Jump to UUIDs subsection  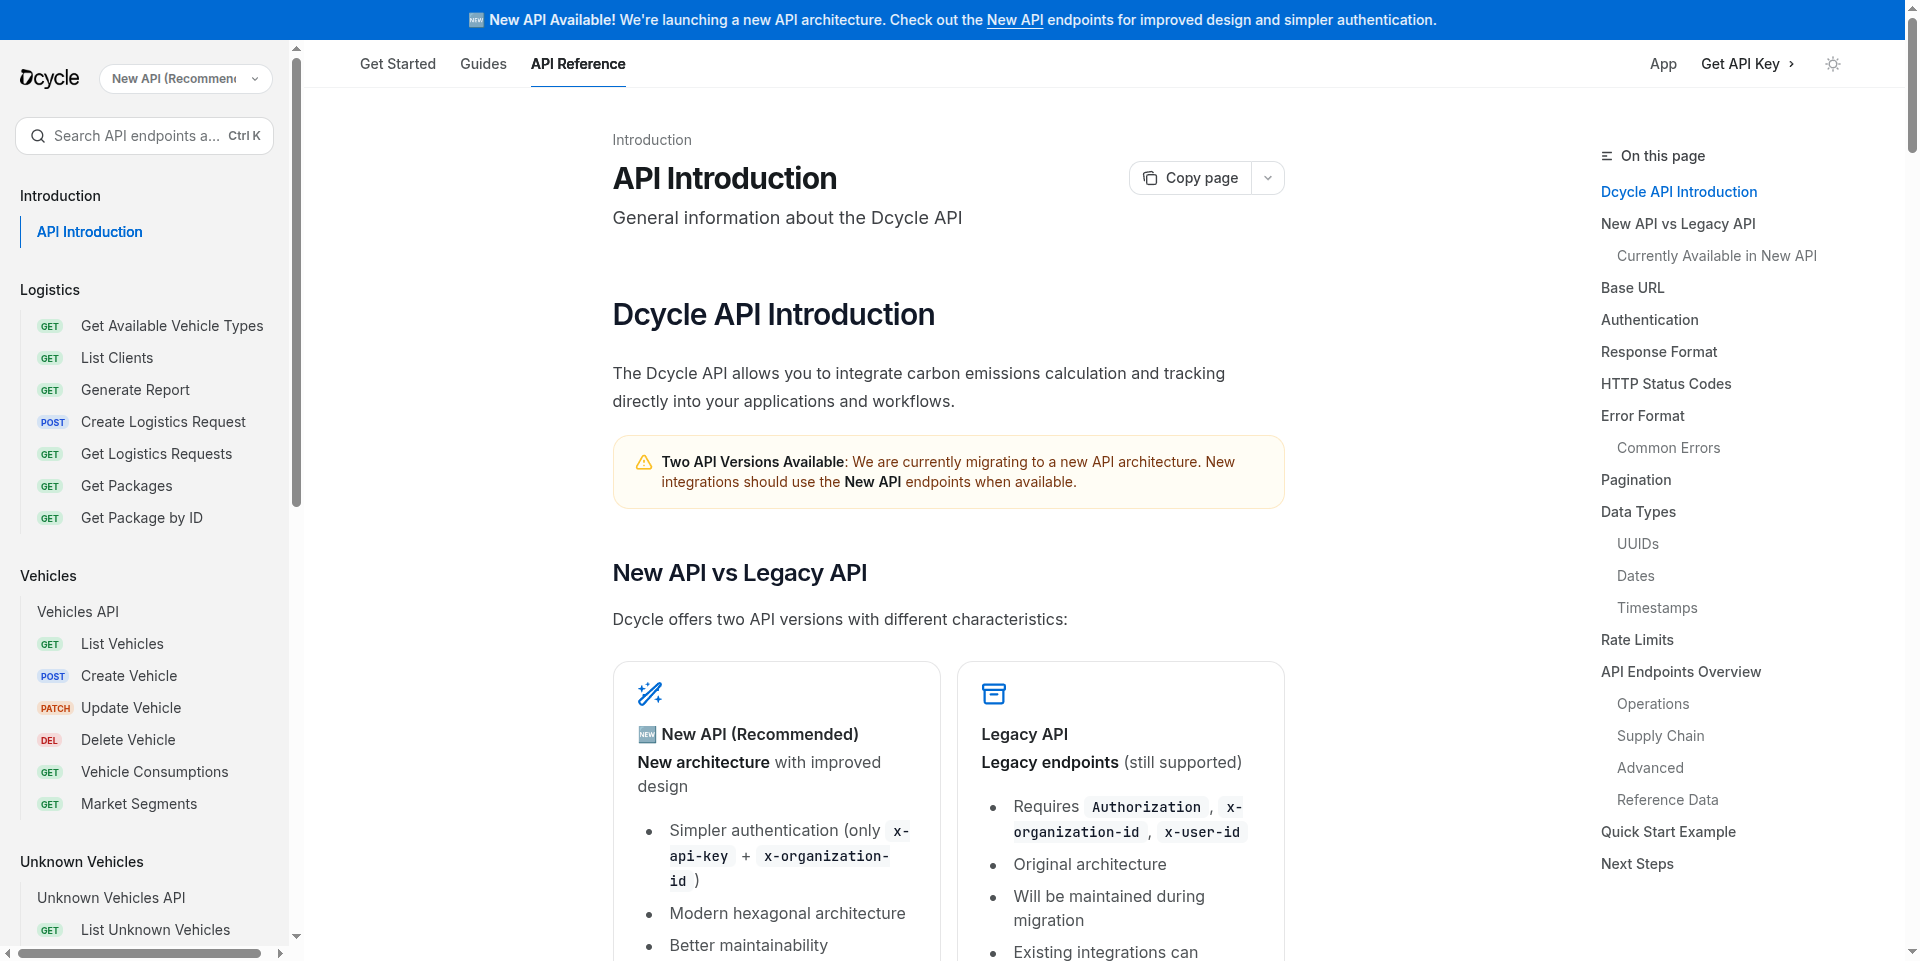point(1638,544)
